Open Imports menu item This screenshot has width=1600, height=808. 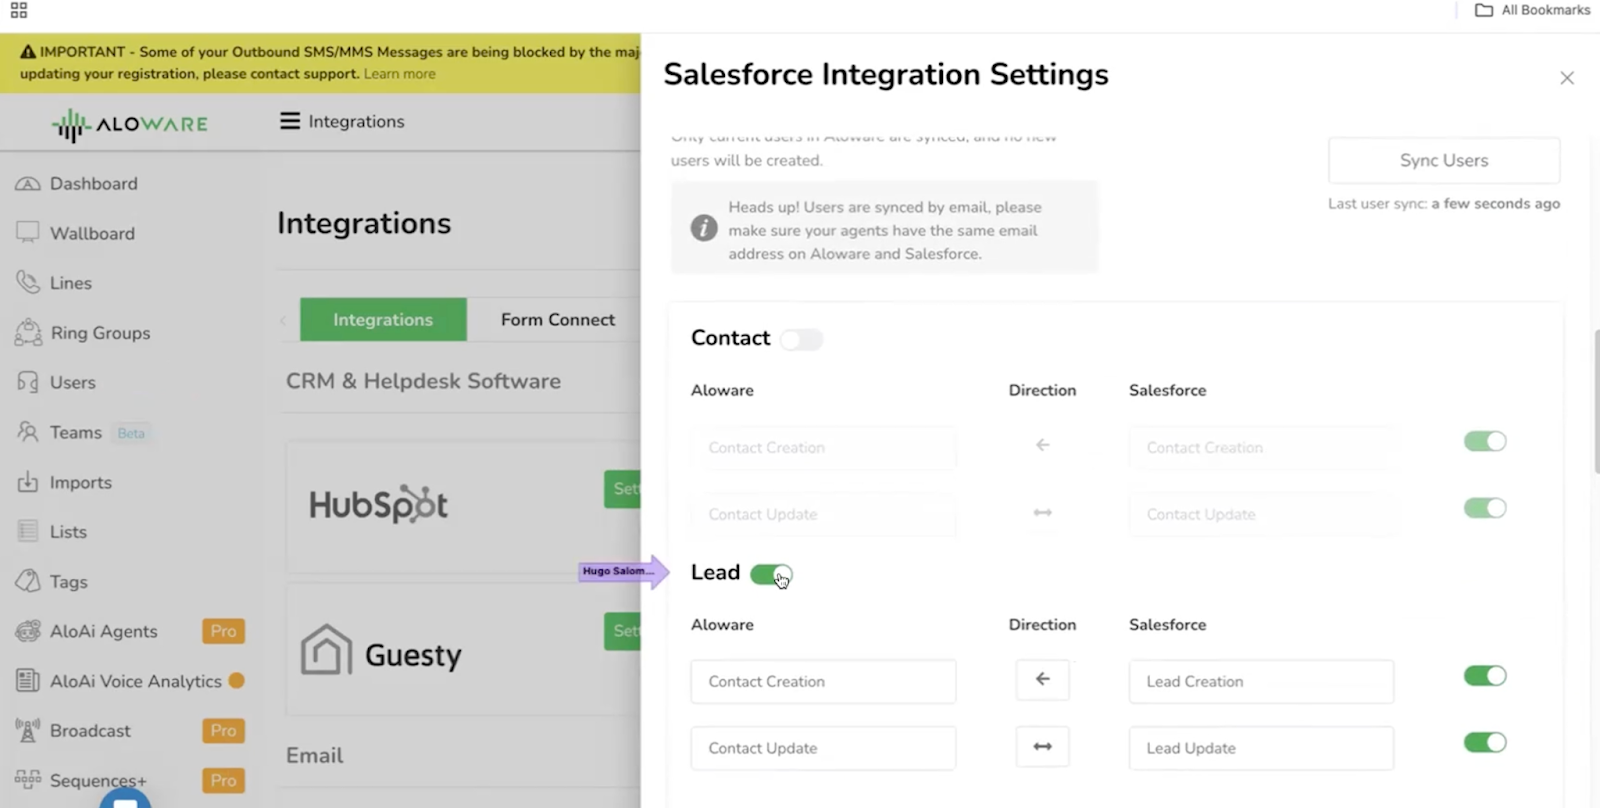click(x=81, y=482)
